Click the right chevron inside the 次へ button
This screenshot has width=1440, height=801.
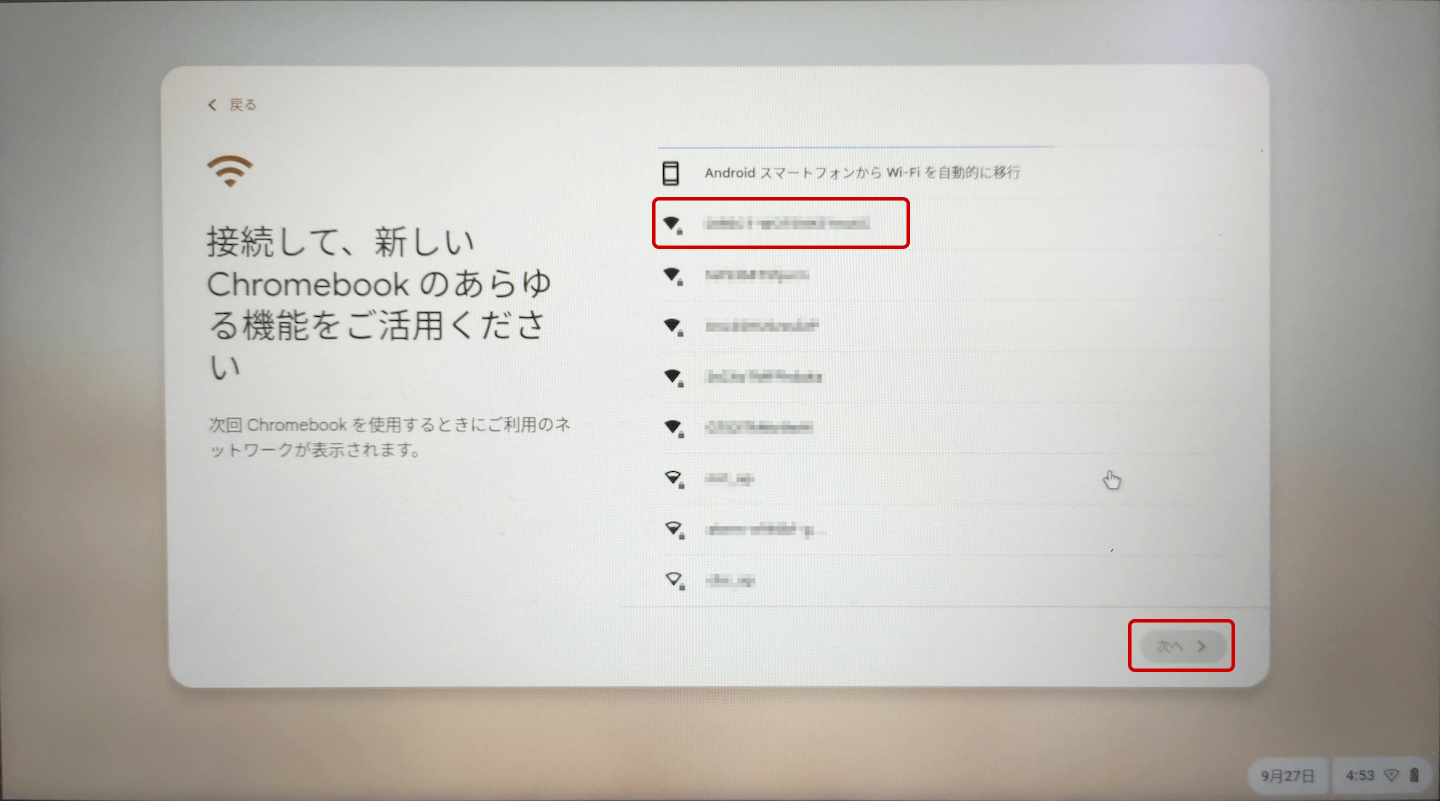click(1202, 647)
